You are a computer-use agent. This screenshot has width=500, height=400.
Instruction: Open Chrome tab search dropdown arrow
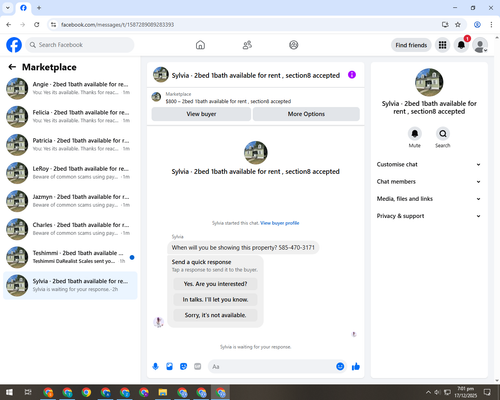coord(8,8)
